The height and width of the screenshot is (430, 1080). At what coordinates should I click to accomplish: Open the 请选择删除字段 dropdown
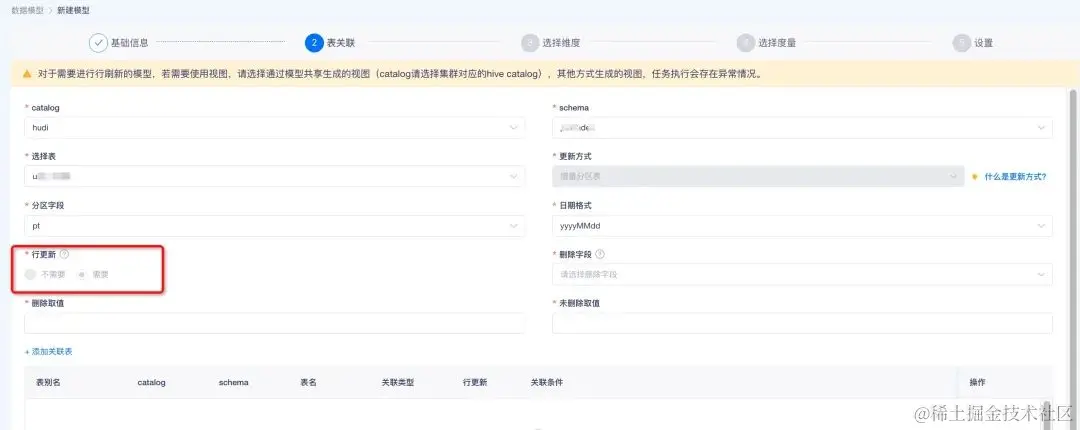802,274
